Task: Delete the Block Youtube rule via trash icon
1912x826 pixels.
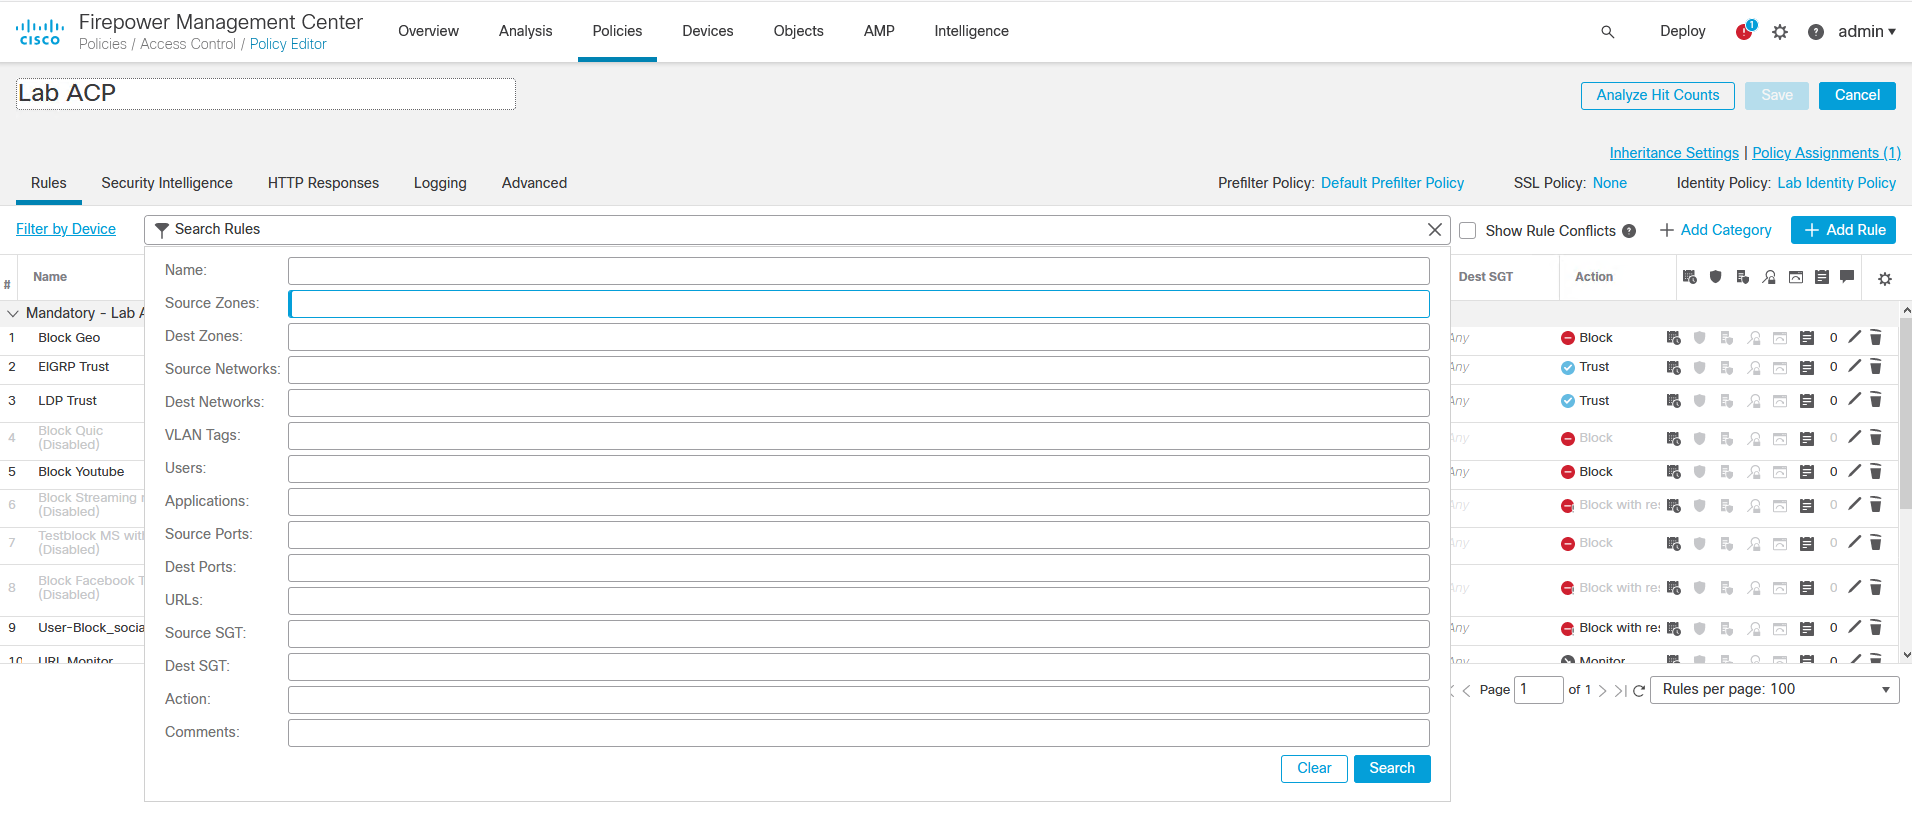Action: (1876, 472)
